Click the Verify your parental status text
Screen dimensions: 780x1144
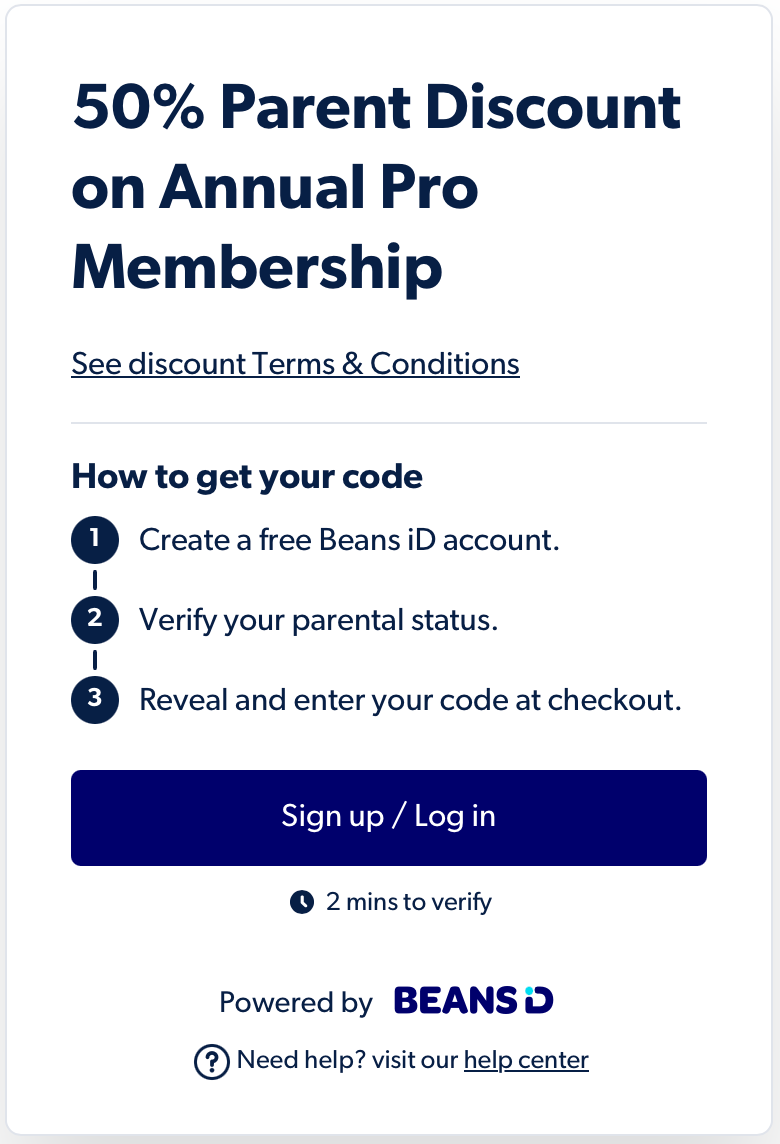click(318, 621)
